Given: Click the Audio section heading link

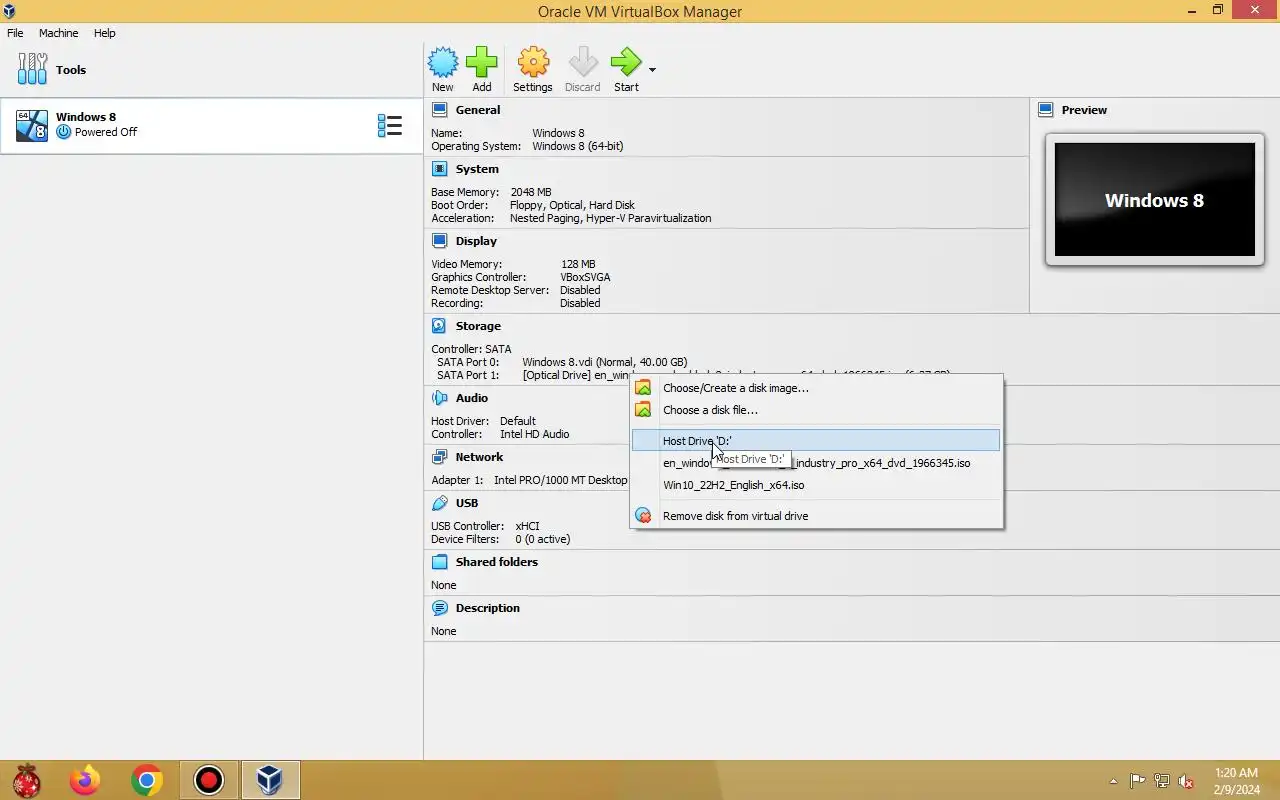Looking at the screenshot, I should click(472, 398).
